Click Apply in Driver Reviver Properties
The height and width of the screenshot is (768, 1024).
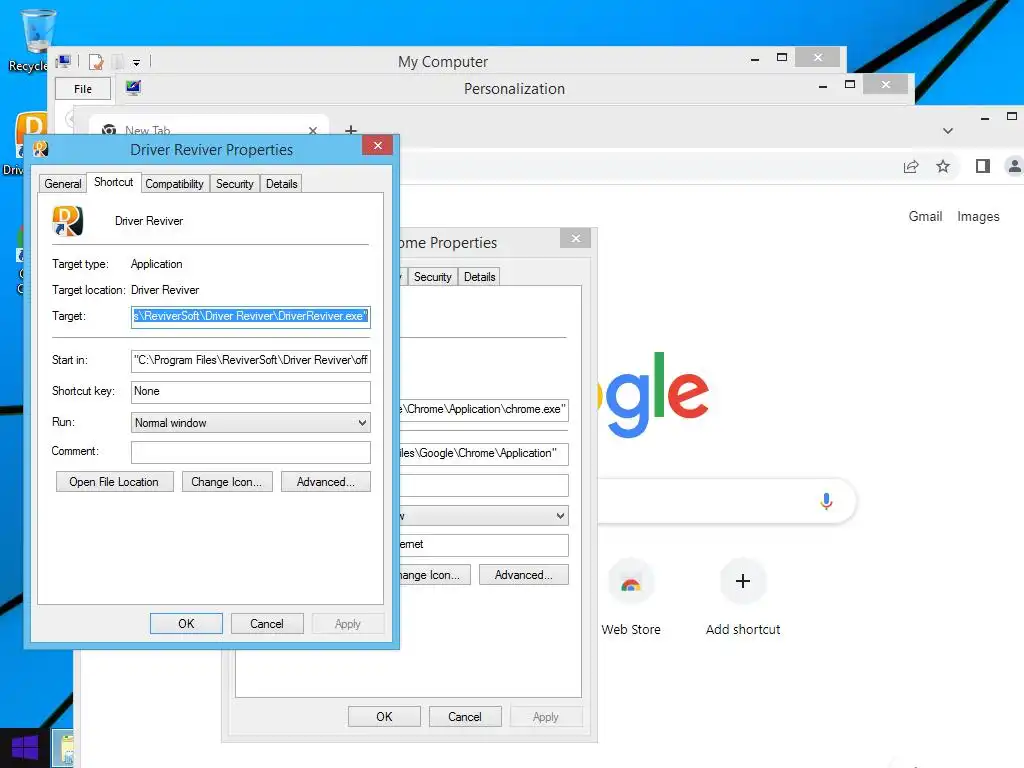(x=347, y=624)
